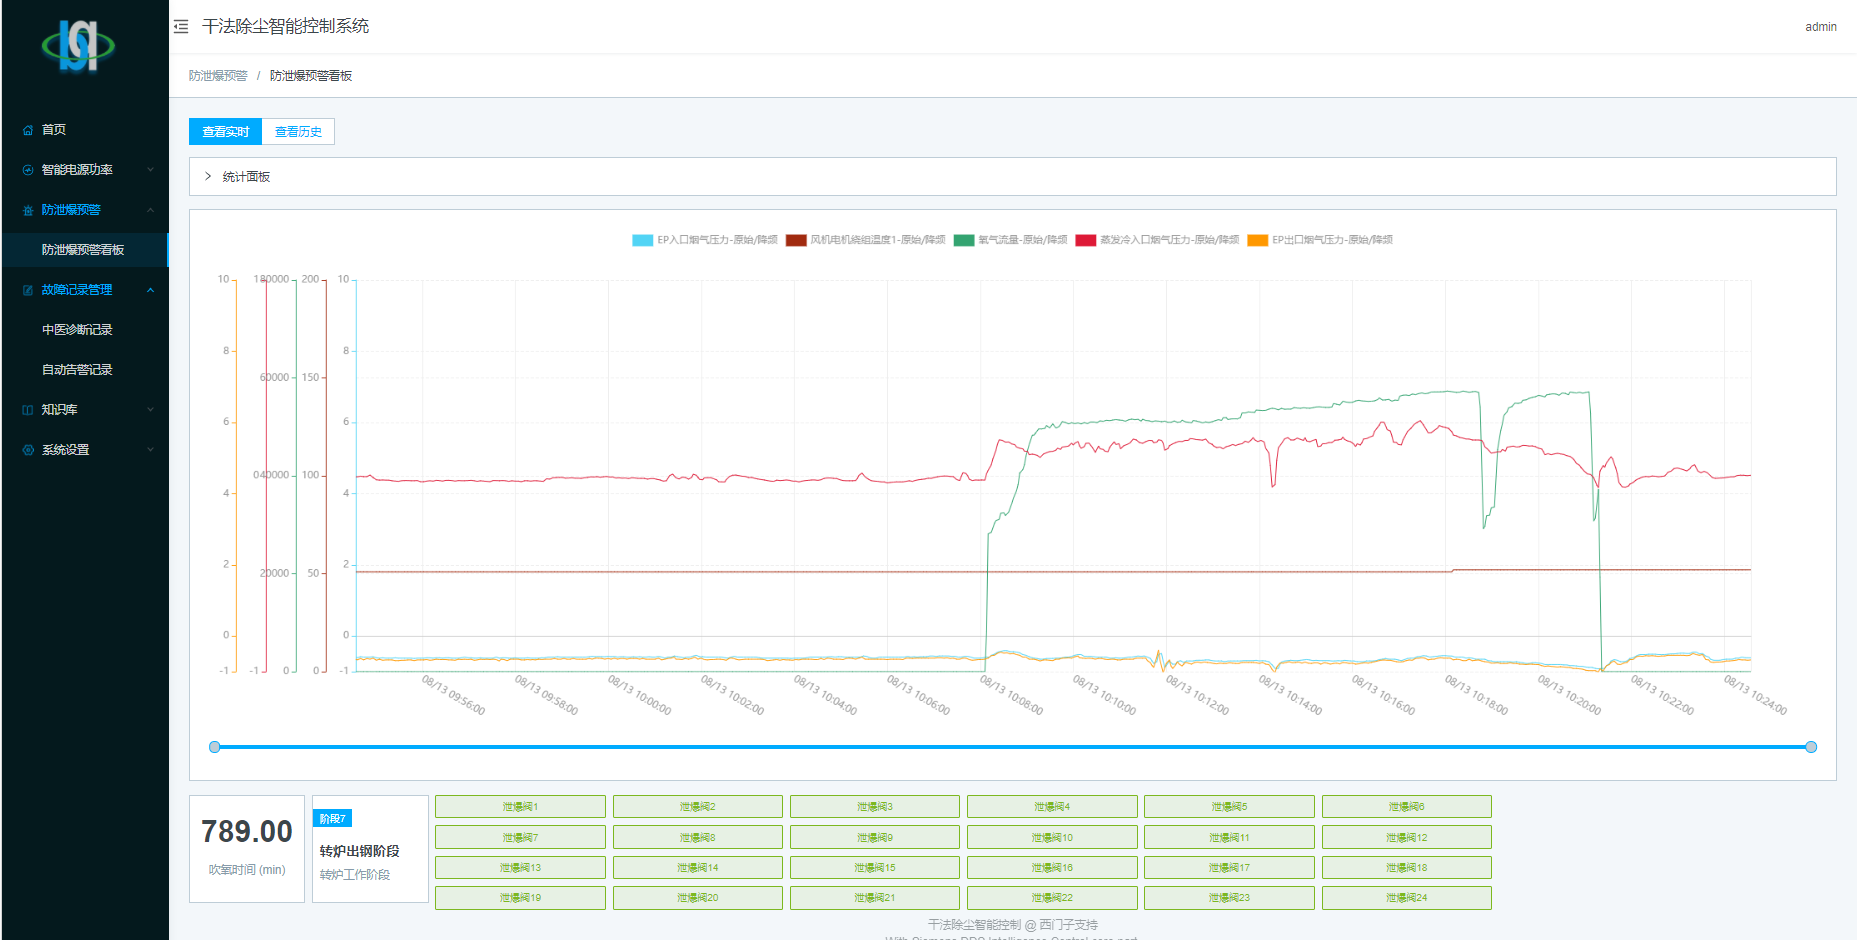Click the 泄爆阀14 valve button
The image size is (1857, 940).
coord(698,868)
